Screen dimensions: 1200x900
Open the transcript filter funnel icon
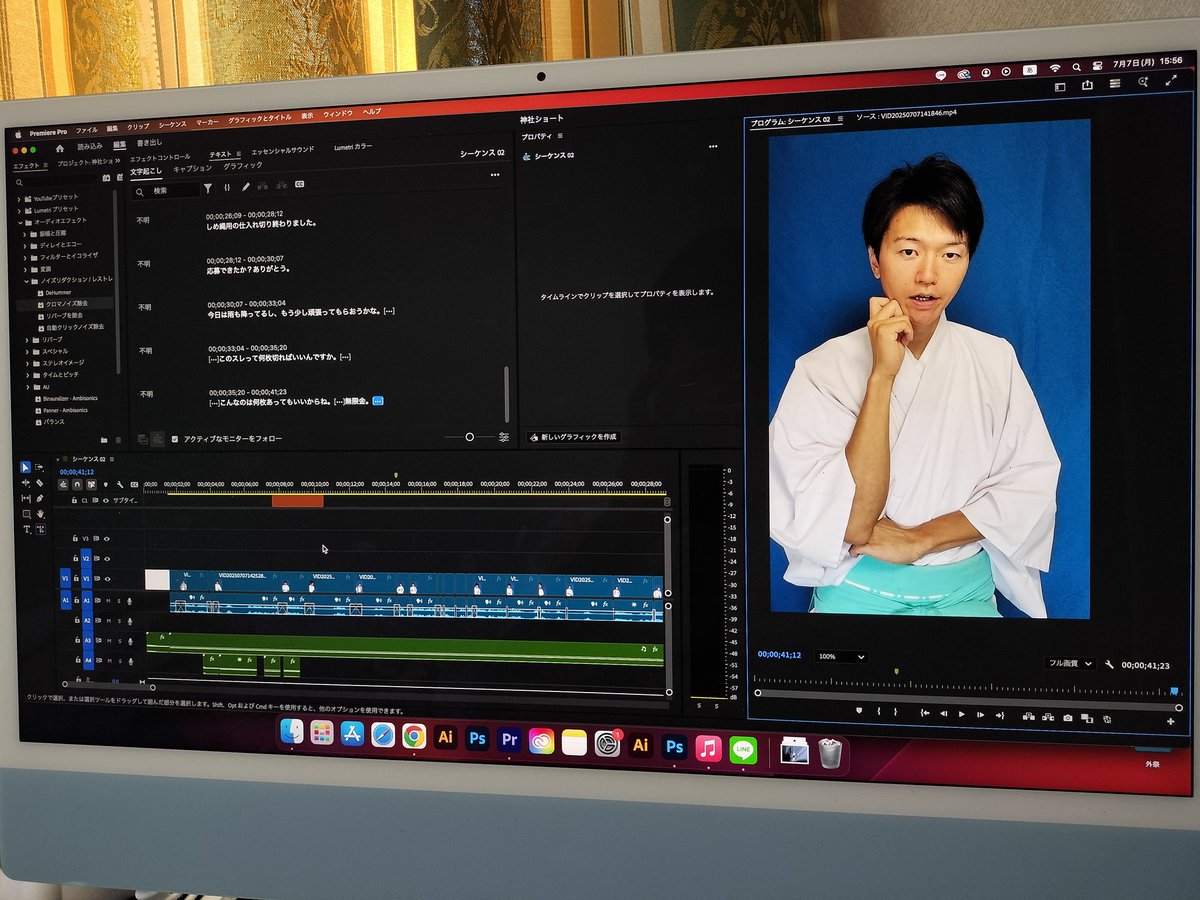click(208, 187)
